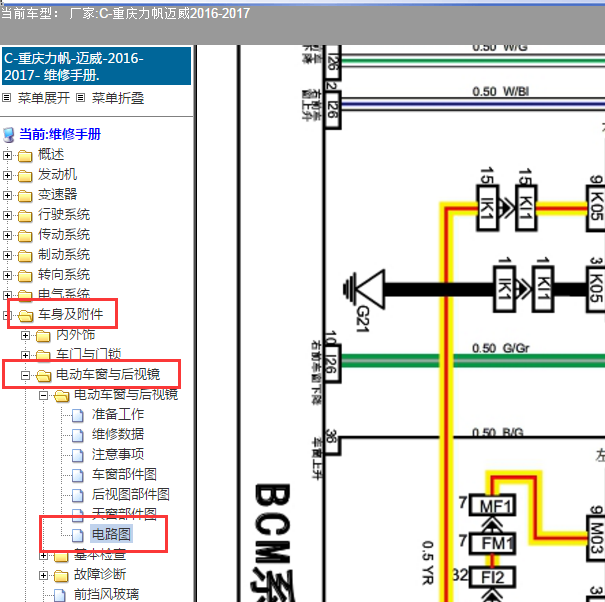Screen dimensions: 605x602
Task: Select the 传动系统 tree item
Action: click(64, 235)
